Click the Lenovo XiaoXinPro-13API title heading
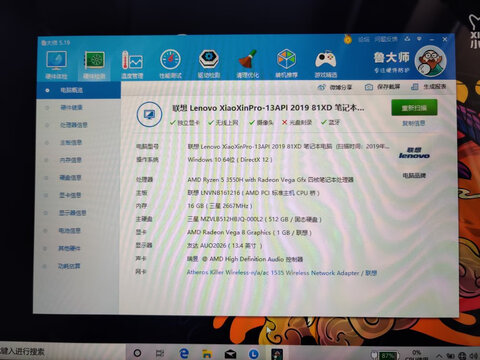 pyautogui.click(x=268, y=108)
